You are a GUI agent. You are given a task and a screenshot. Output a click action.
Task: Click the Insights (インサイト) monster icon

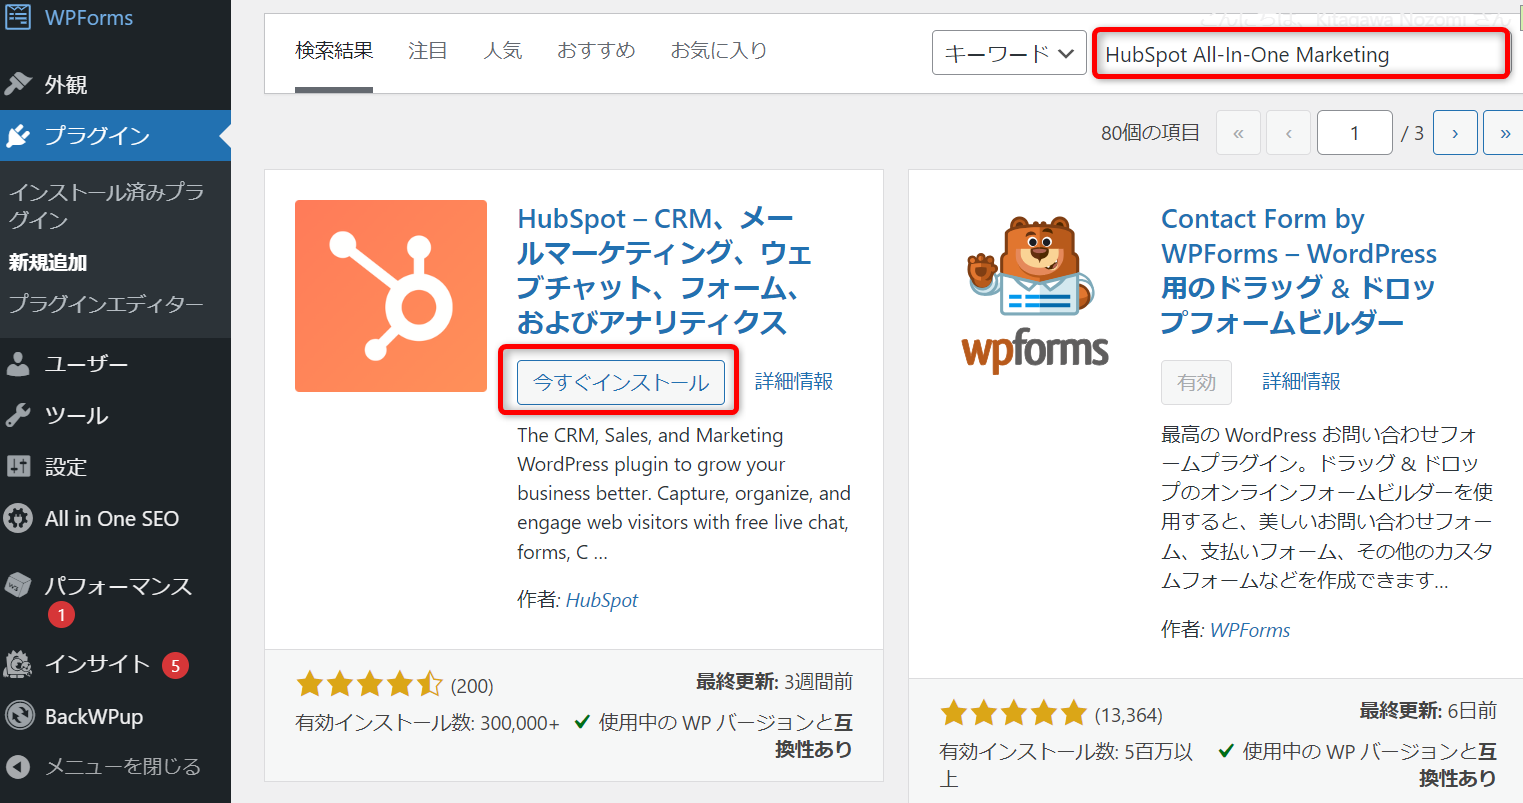tap(18, 664)
